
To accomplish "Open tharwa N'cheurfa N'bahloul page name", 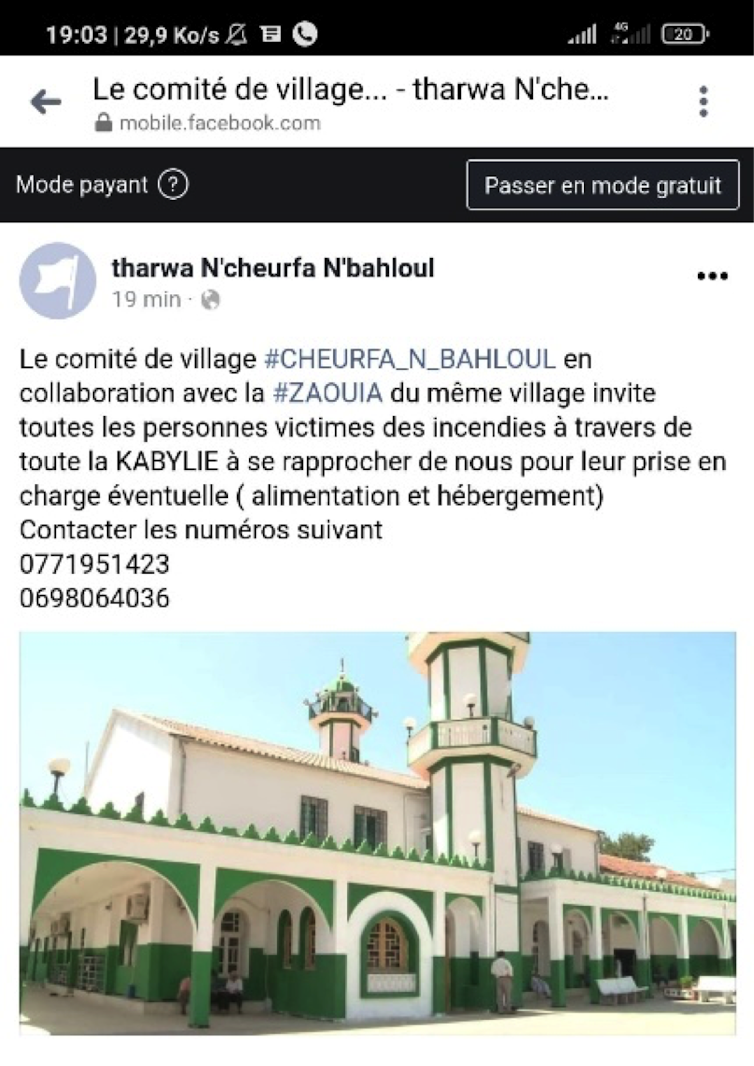I will coord(273,268).
